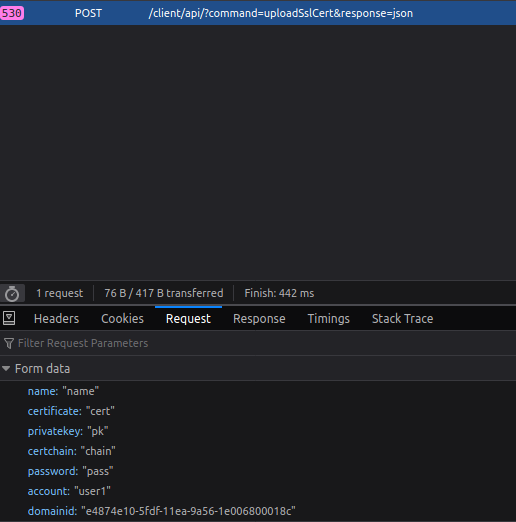The image size is (516, 522).
Task: Click the "Finish: 442 ms" entry
Action: 279,293
